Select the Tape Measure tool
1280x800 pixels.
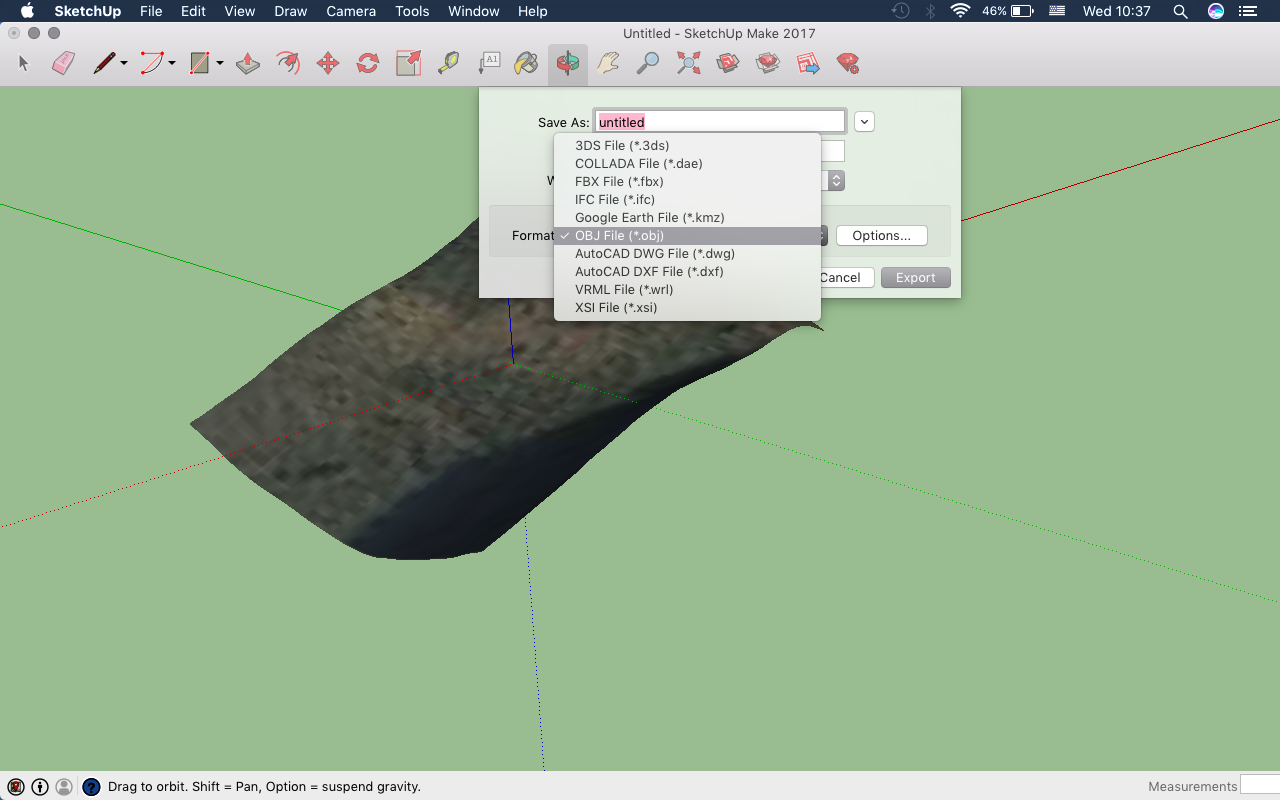coord(448,64)
